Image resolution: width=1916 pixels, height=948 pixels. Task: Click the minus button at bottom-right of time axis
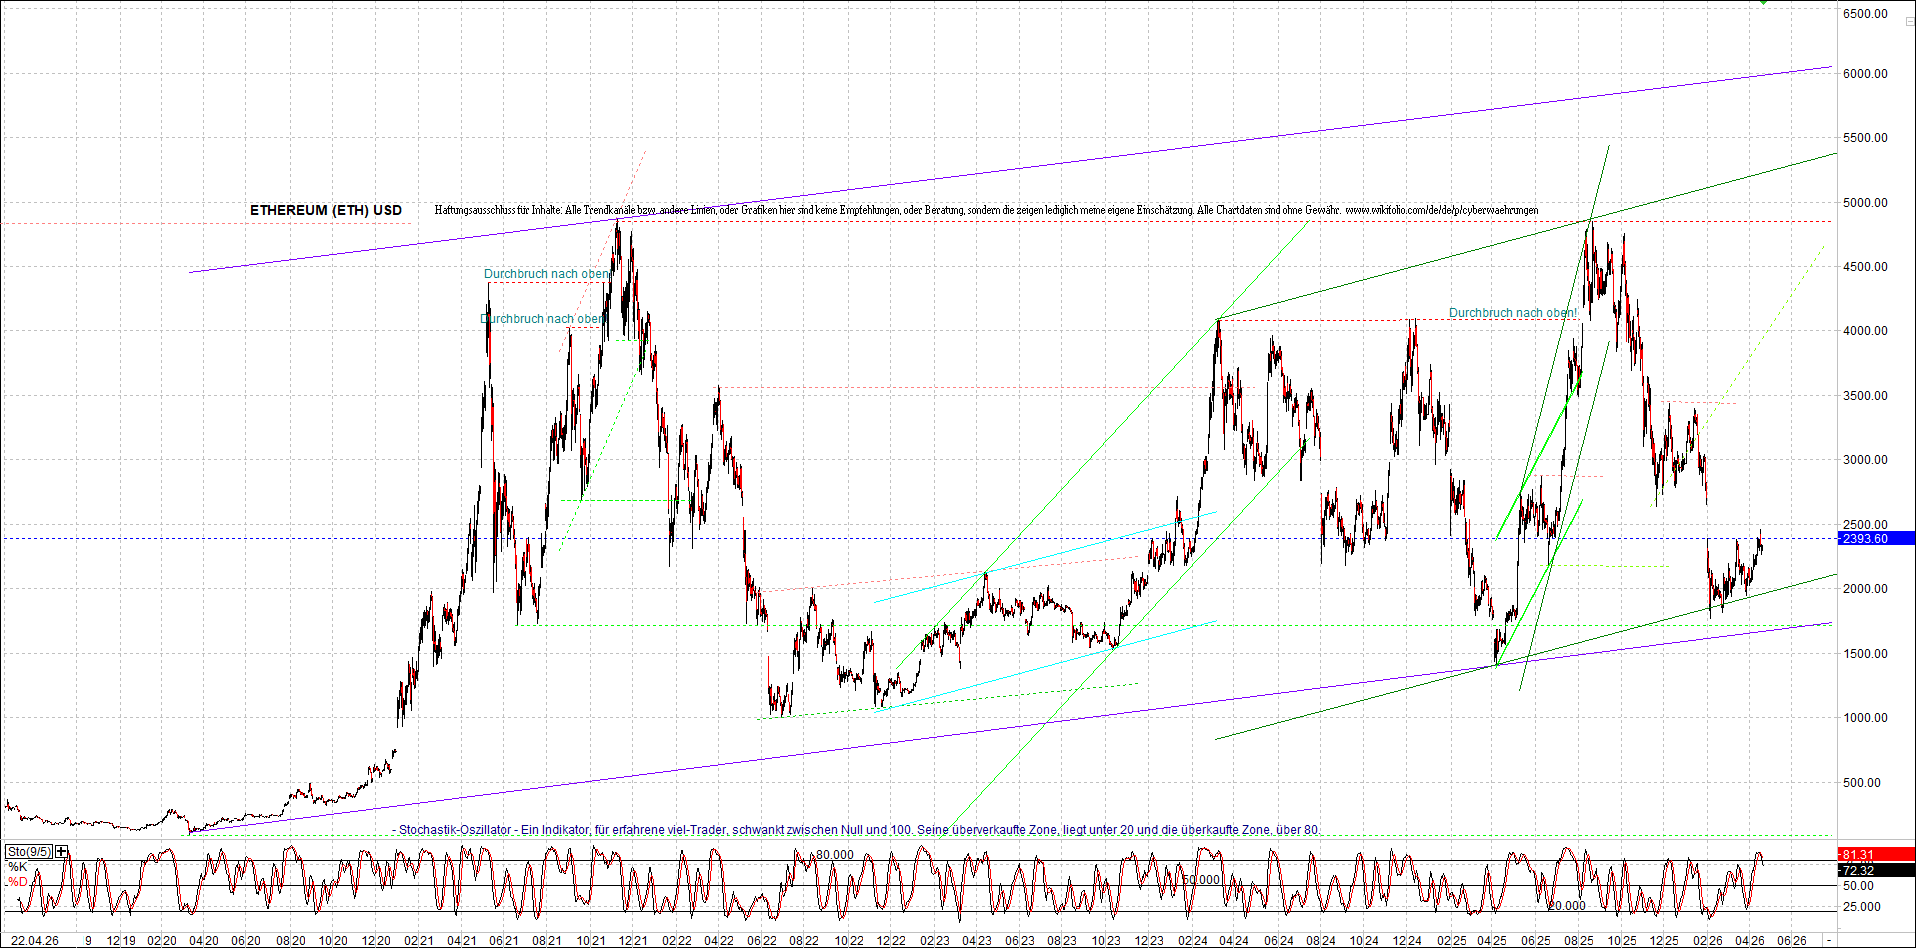[x=1829, y=941]
